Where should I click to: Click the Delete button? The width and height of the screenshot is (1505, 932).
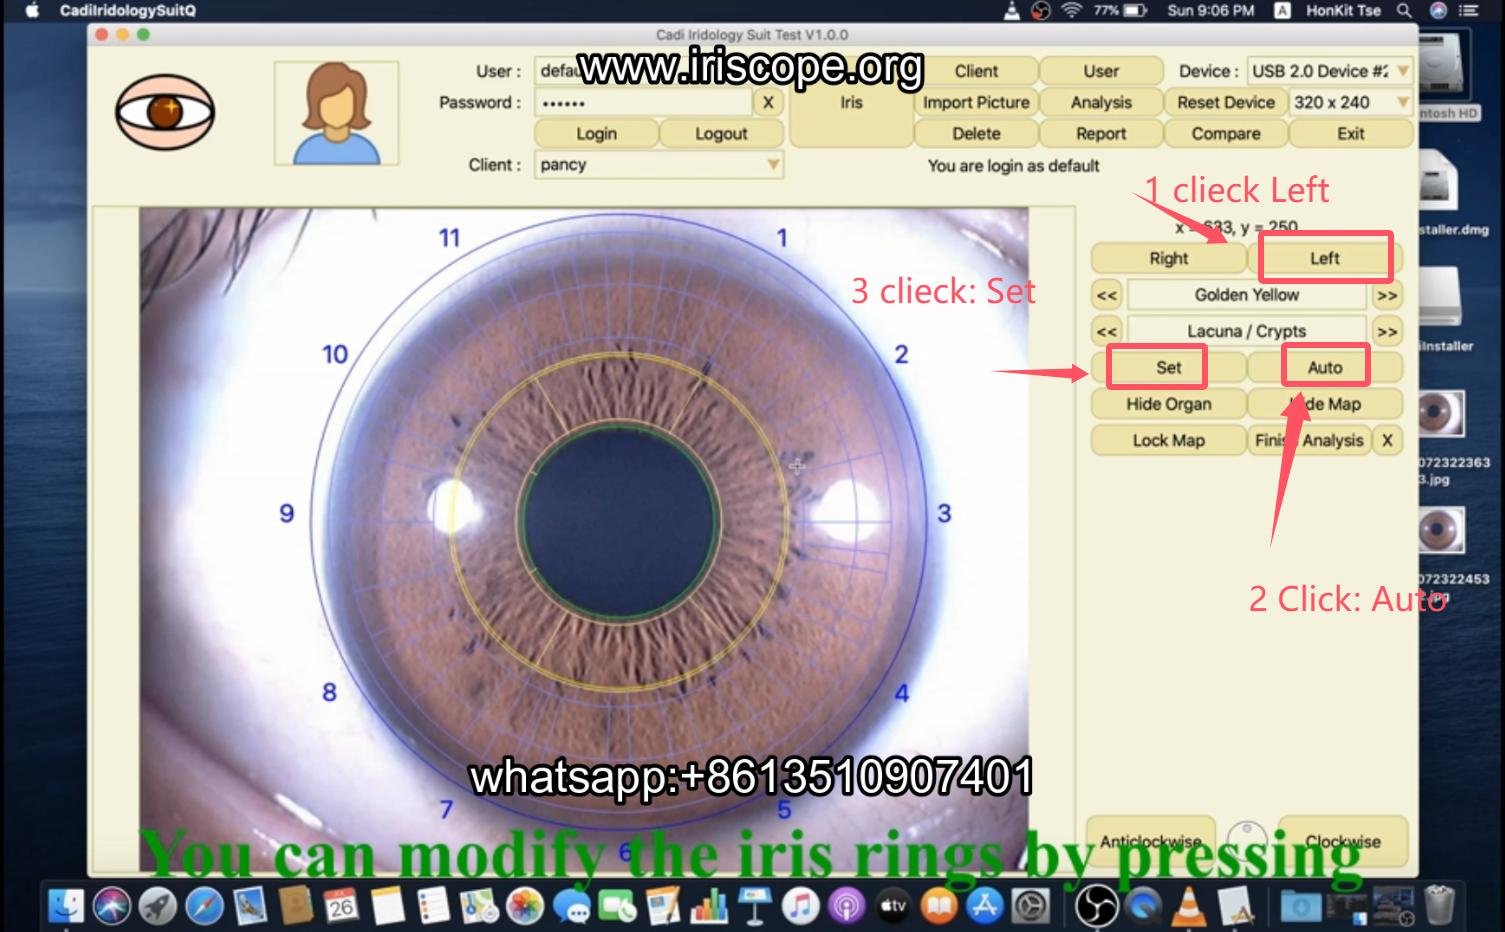[976, 134]
